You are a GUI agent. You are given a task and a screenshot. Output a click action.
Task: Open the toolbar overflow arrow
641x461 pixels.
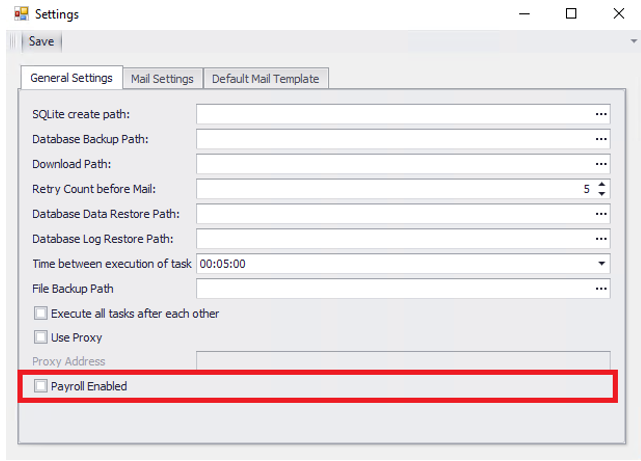pos(633,42)
